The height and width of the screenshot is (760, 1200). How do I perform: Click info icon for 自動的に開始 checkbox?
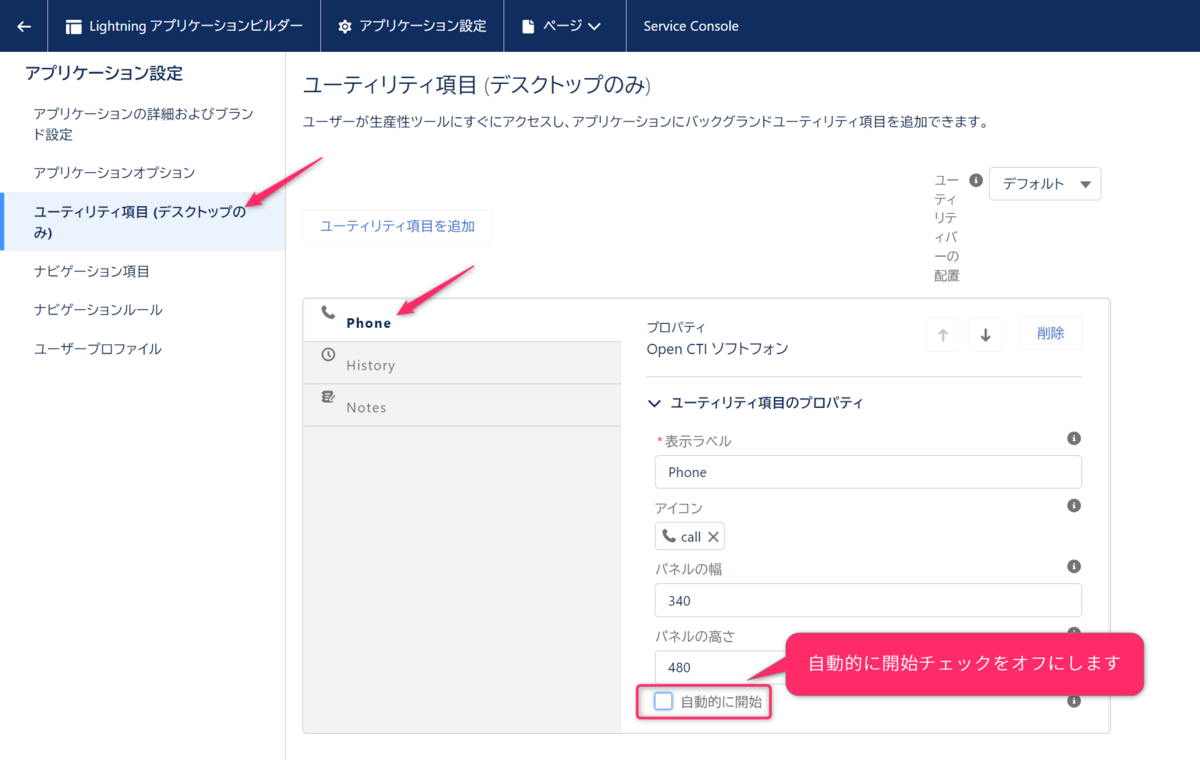(1074, 701)
